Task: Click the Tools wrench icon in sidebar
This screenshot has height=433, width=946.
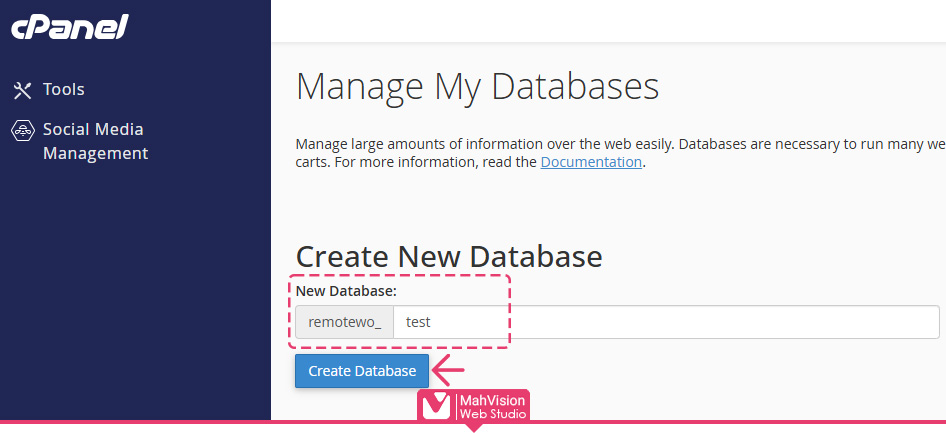Action: (x=22, y=90)
